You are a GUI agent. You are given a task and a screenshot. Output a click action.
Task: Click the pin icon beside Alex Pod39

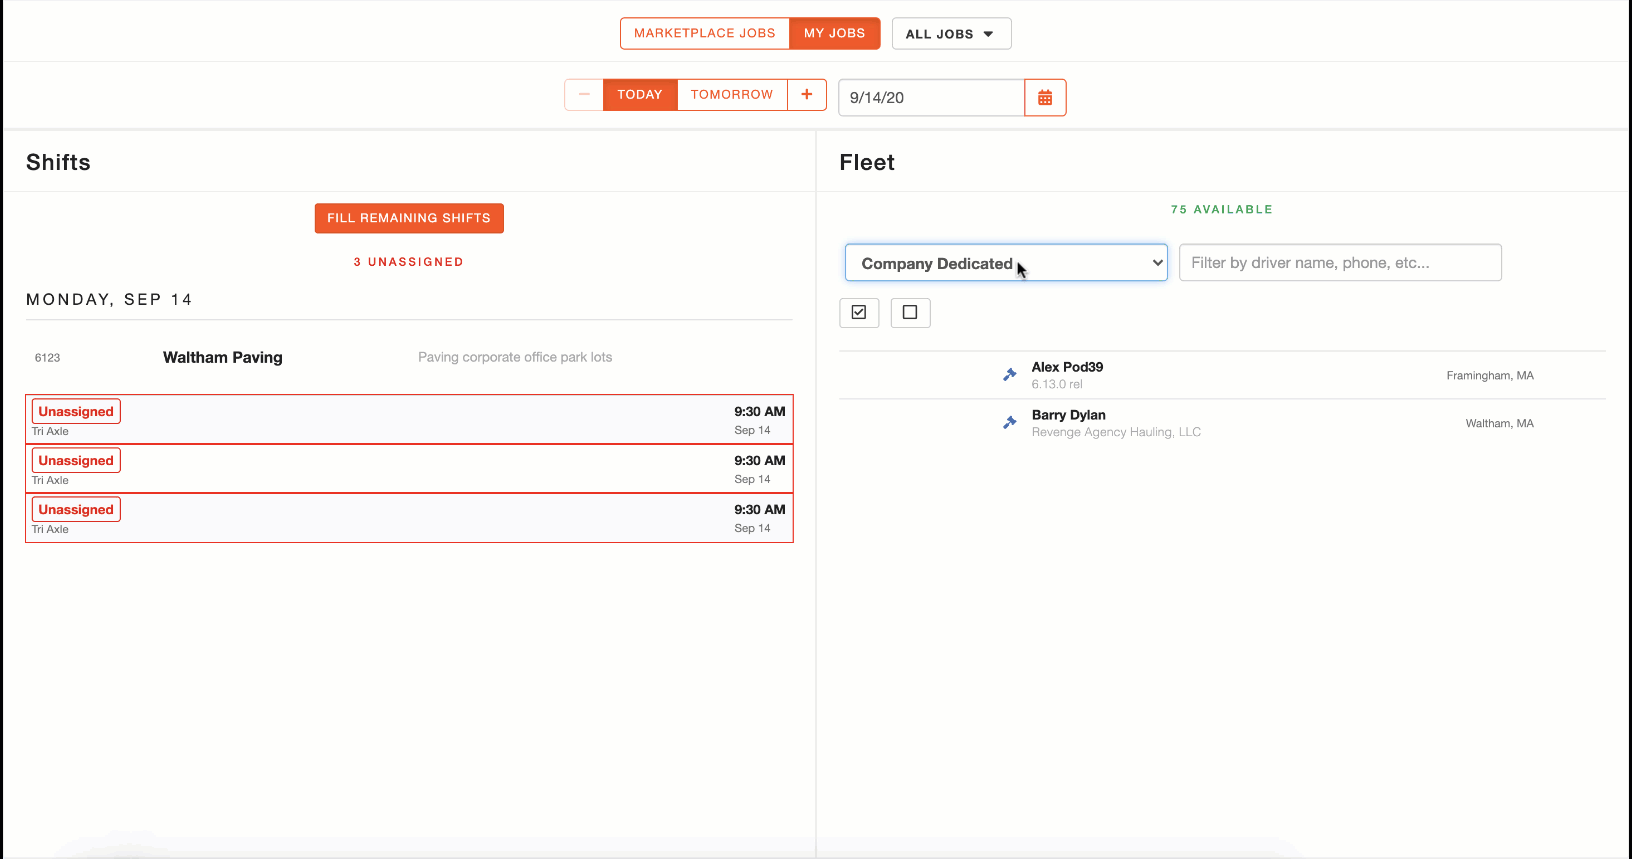[1010, 375]
